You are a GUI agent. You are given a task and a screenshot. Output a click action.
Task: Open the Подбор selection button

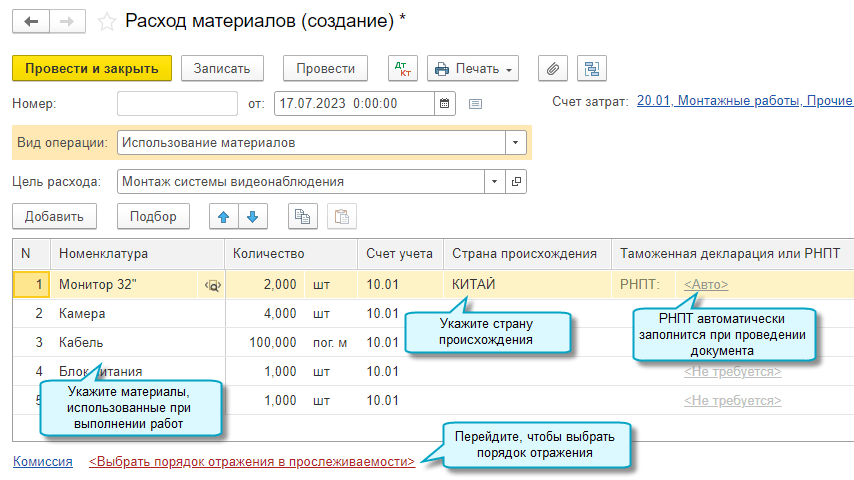153,216
